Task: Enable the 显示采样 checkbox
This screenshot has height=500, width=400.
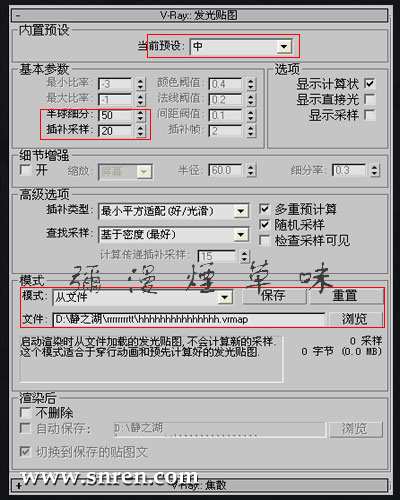Action: [x=370, y=115]
